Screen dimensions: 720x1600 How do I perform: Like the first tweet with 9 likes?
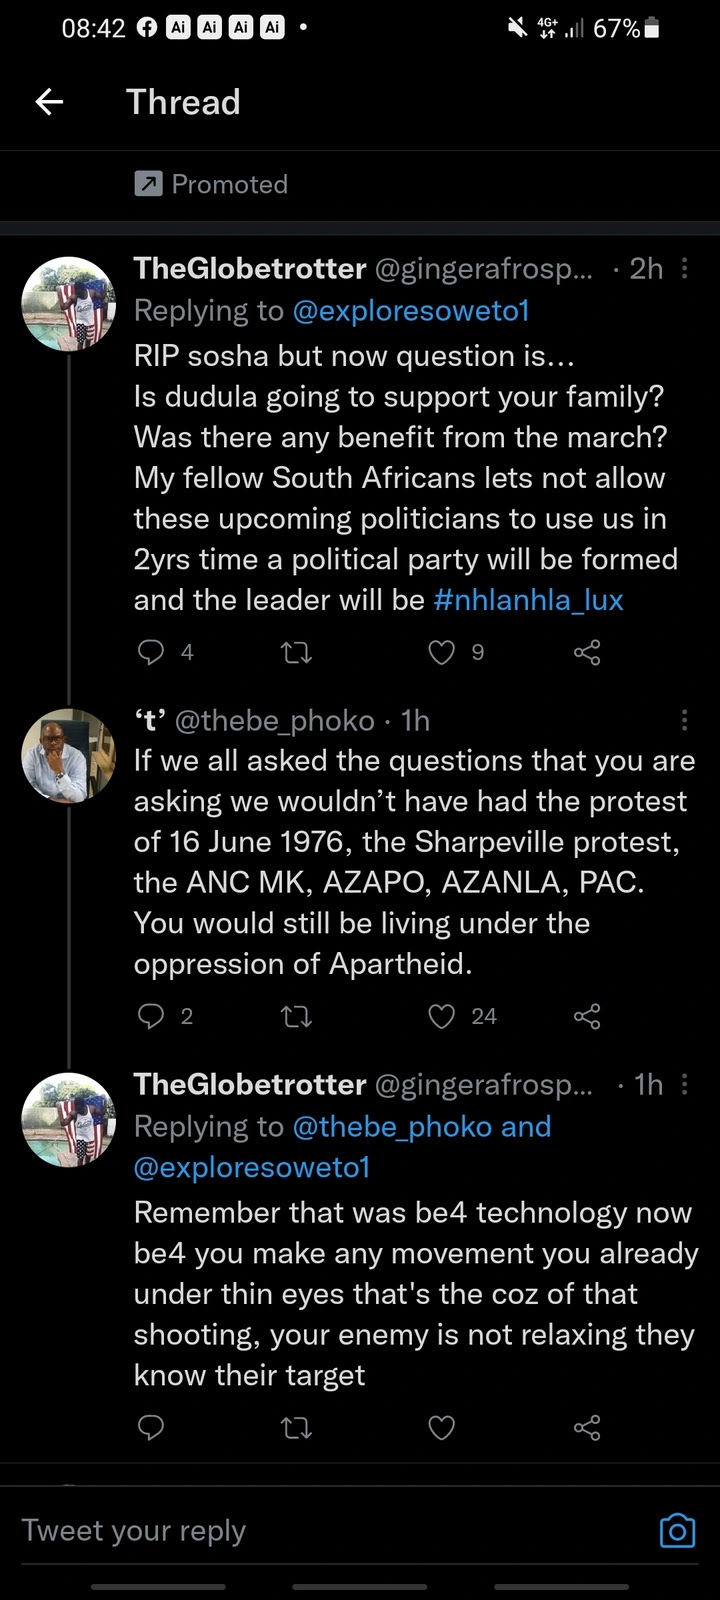click(442, 653)
